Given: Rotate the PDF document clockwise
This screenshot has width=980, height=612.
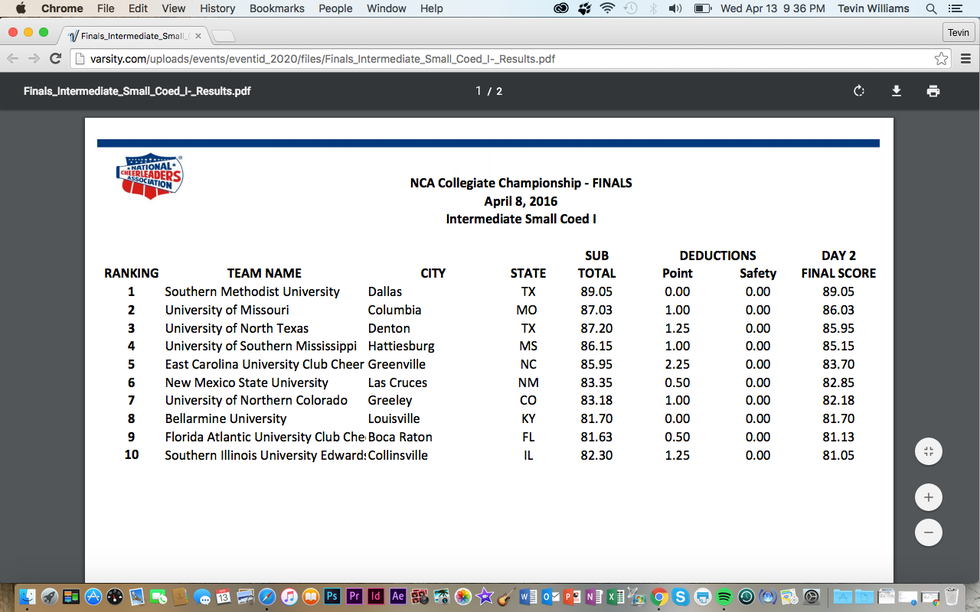Looking at the screenshot, I should (x=859, y=91).
